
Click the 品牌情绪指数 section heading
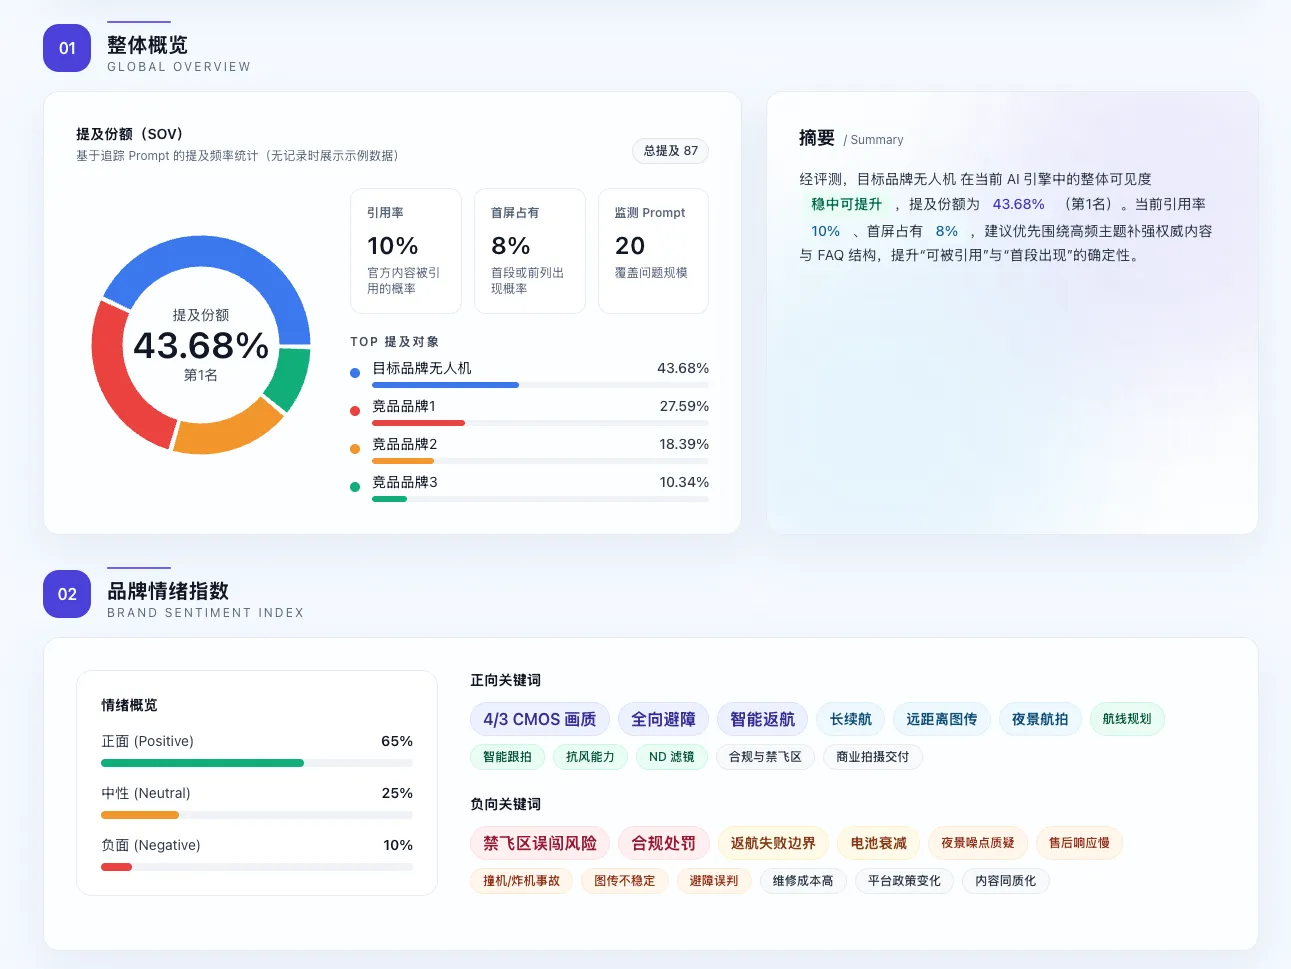pos(168,591)
